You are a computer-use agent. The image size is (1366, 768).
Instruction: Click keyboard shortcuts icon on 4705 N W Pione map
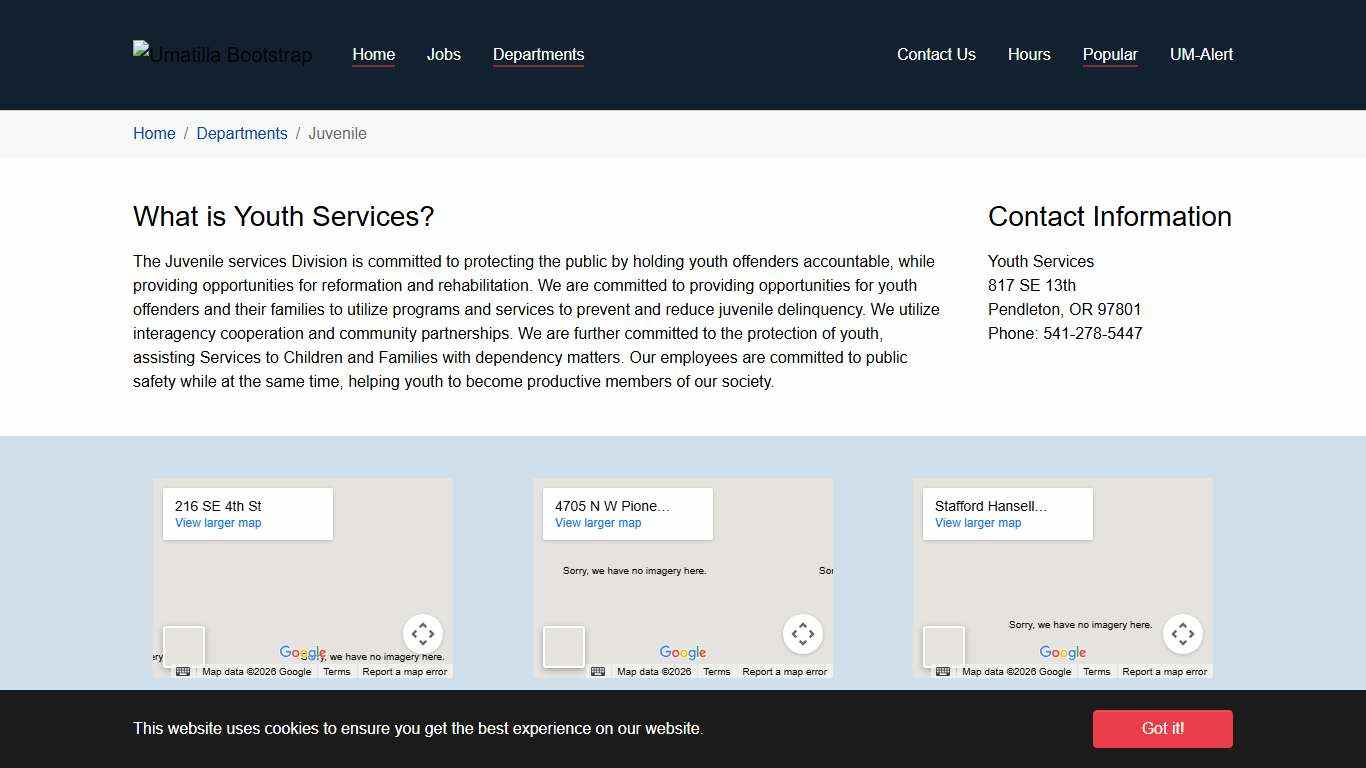coord(598,672)
